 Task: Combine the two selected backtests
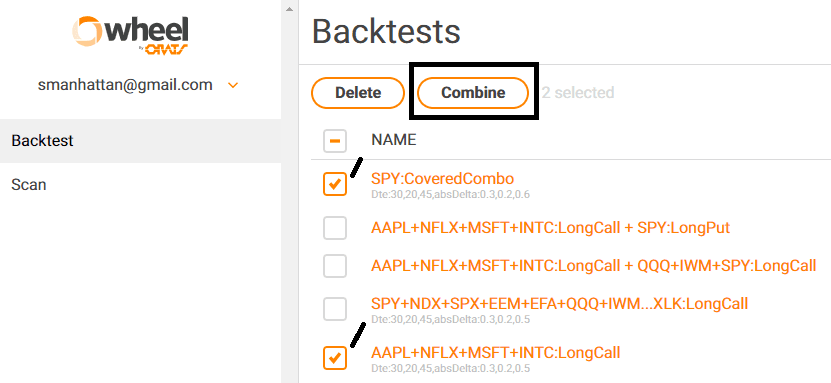[473, 93]
